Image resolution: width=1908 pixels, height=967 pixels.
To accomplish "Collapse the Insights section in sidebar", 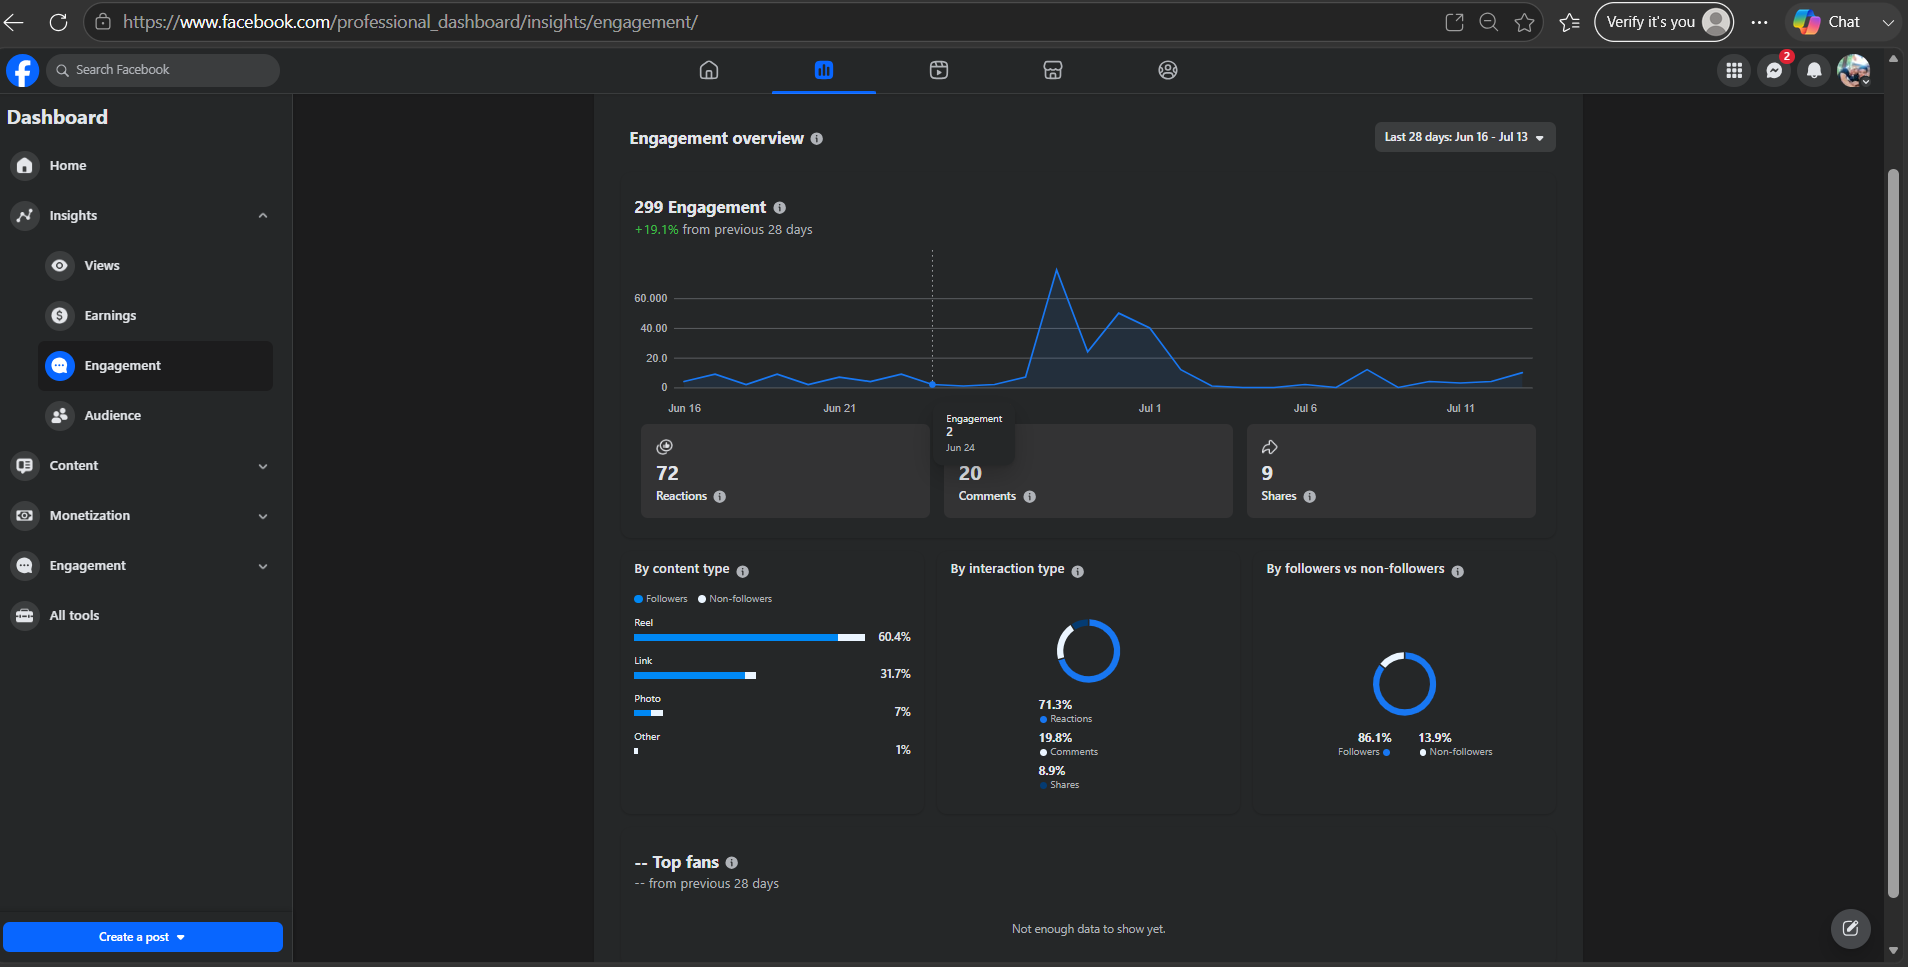I will (263, 216).
